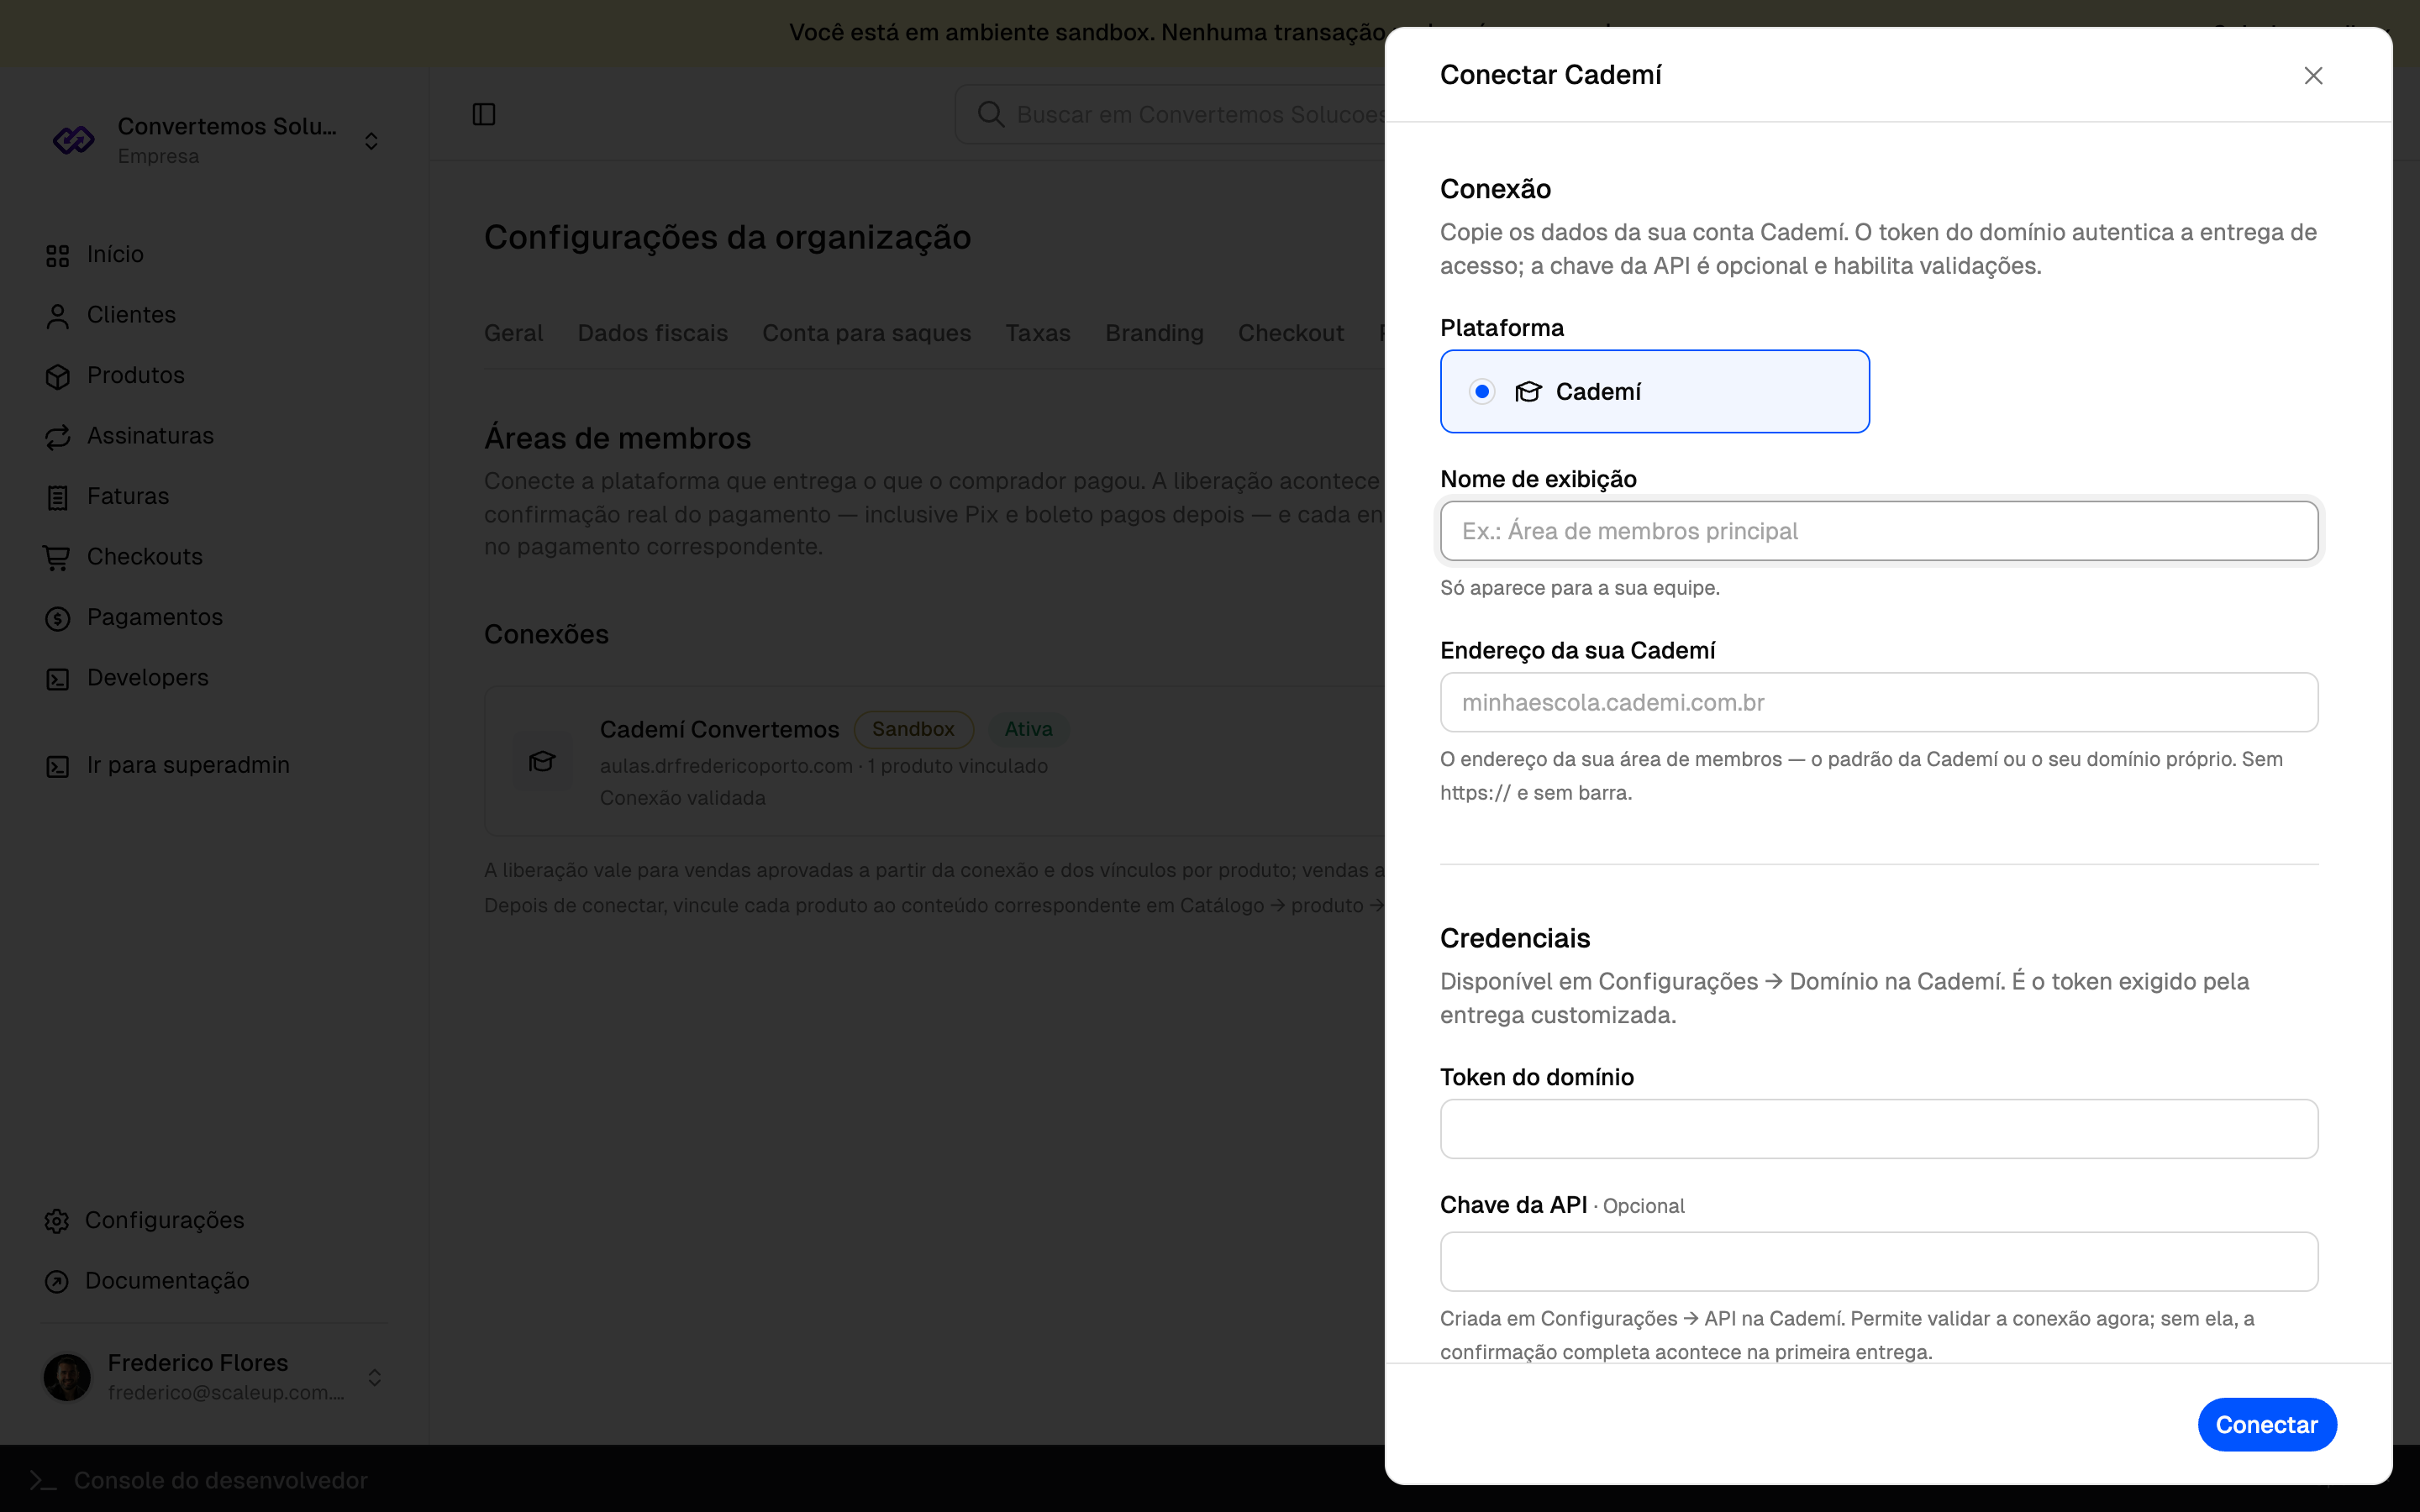The image size is (2420, 1512).
Task: Switch to the Geral tab
Action: (x=513, y=333)
